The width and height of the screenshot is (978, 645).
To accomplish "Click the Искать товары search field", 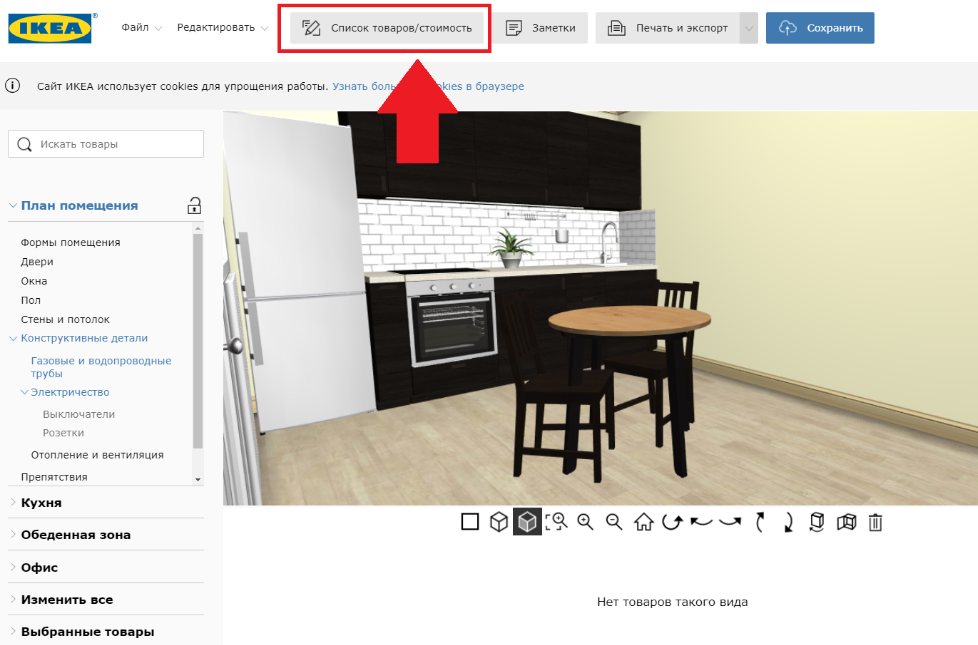I will (106, 144).
